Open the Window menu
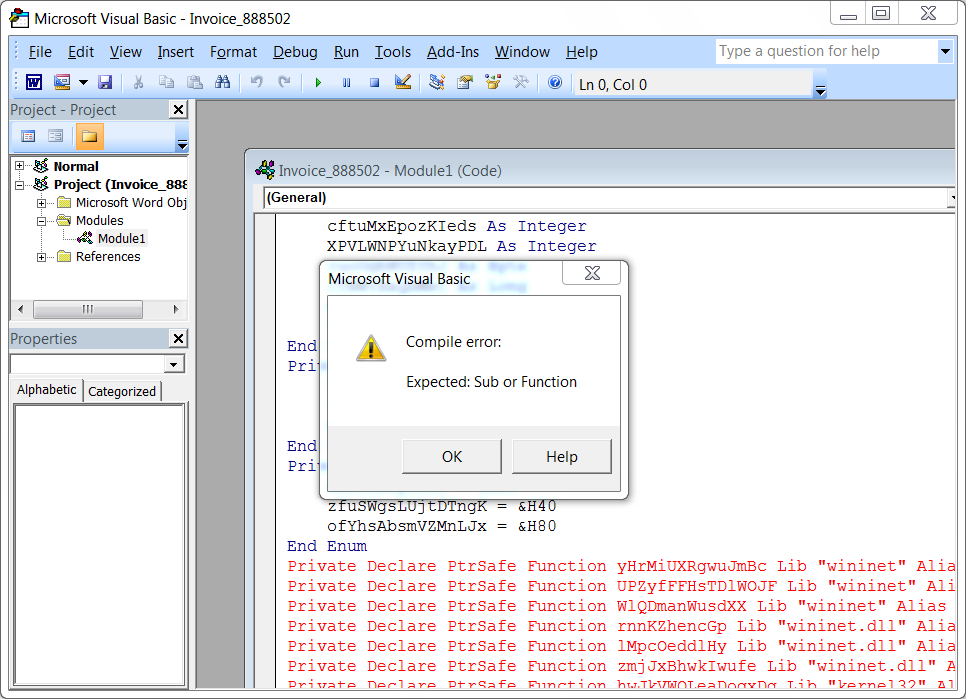This screenshot has width=966, height=699. [522, 52]
